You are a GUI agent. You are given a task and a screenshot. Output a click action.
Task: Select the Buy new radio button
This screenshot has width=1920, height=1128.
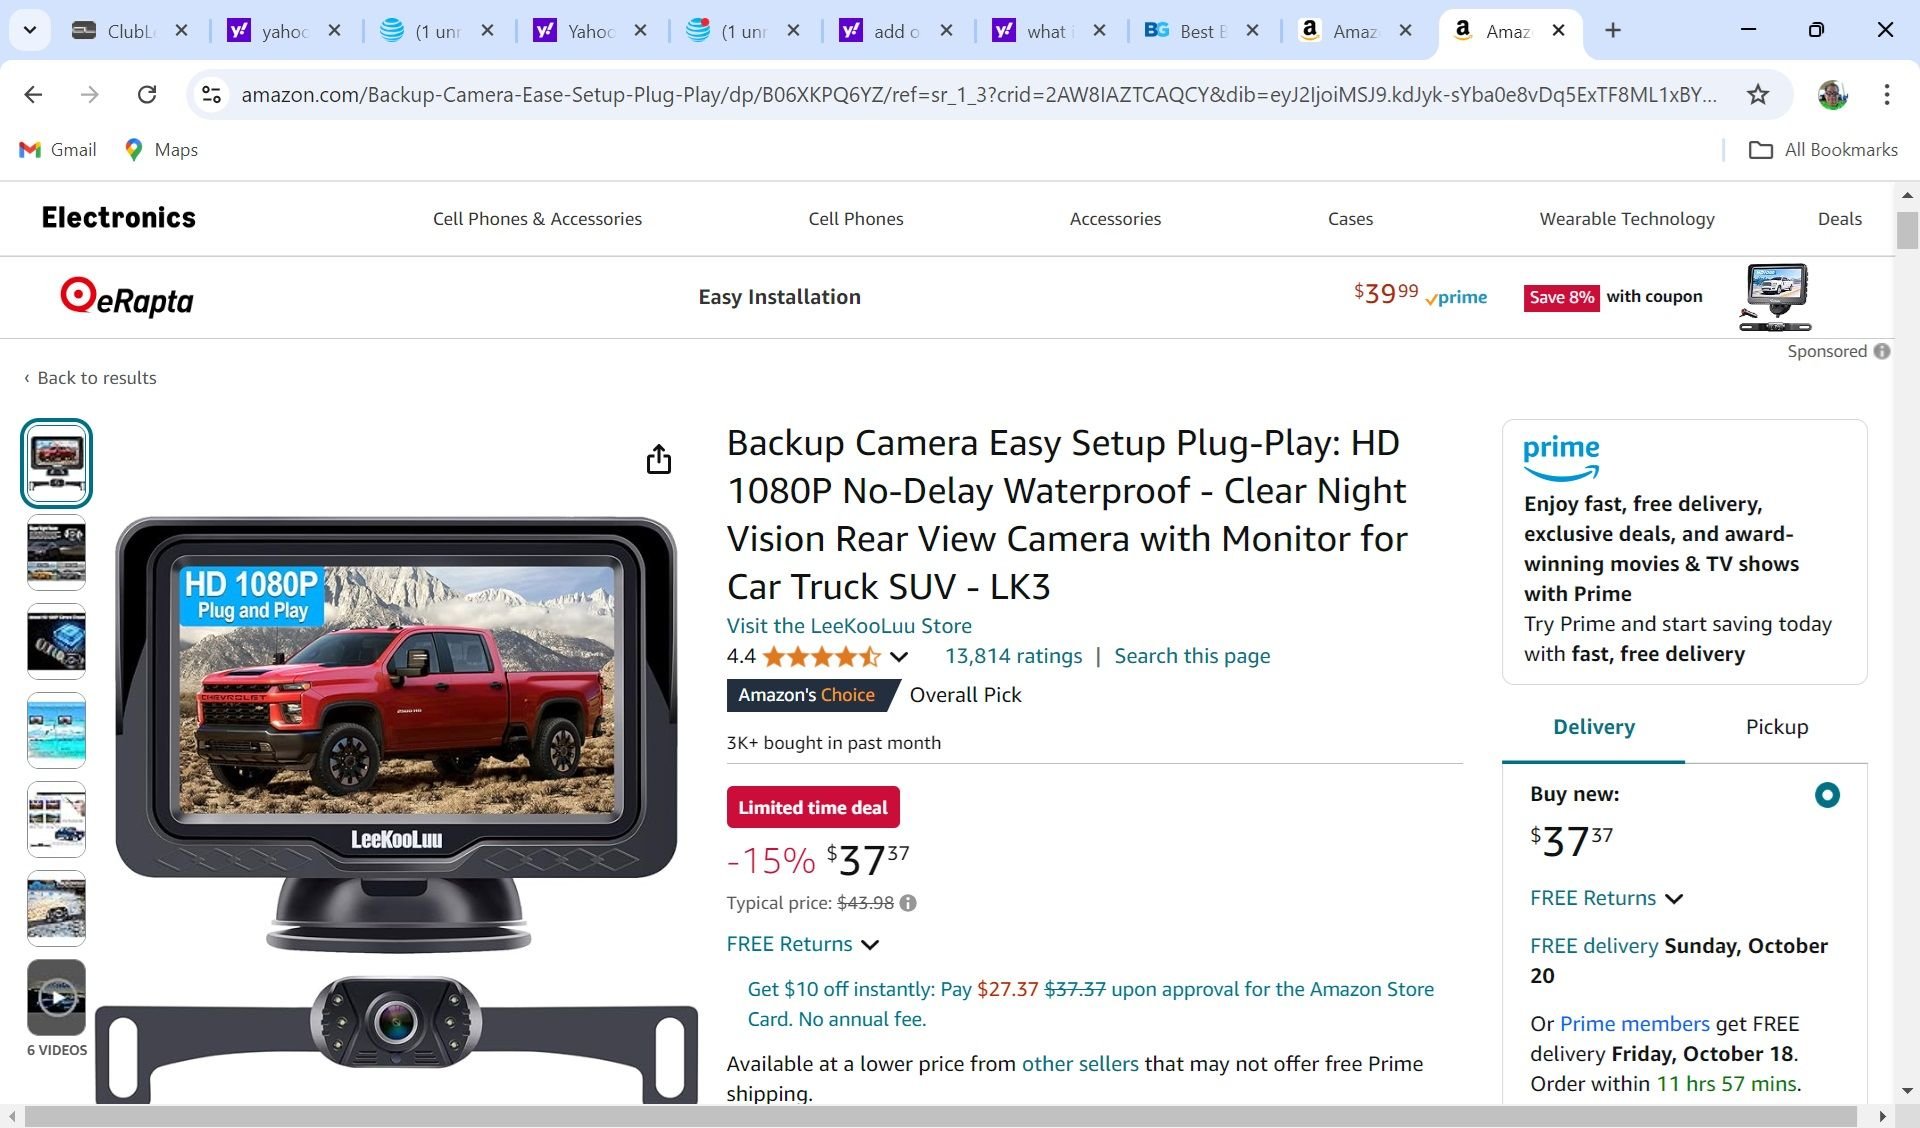[1827, 795]
